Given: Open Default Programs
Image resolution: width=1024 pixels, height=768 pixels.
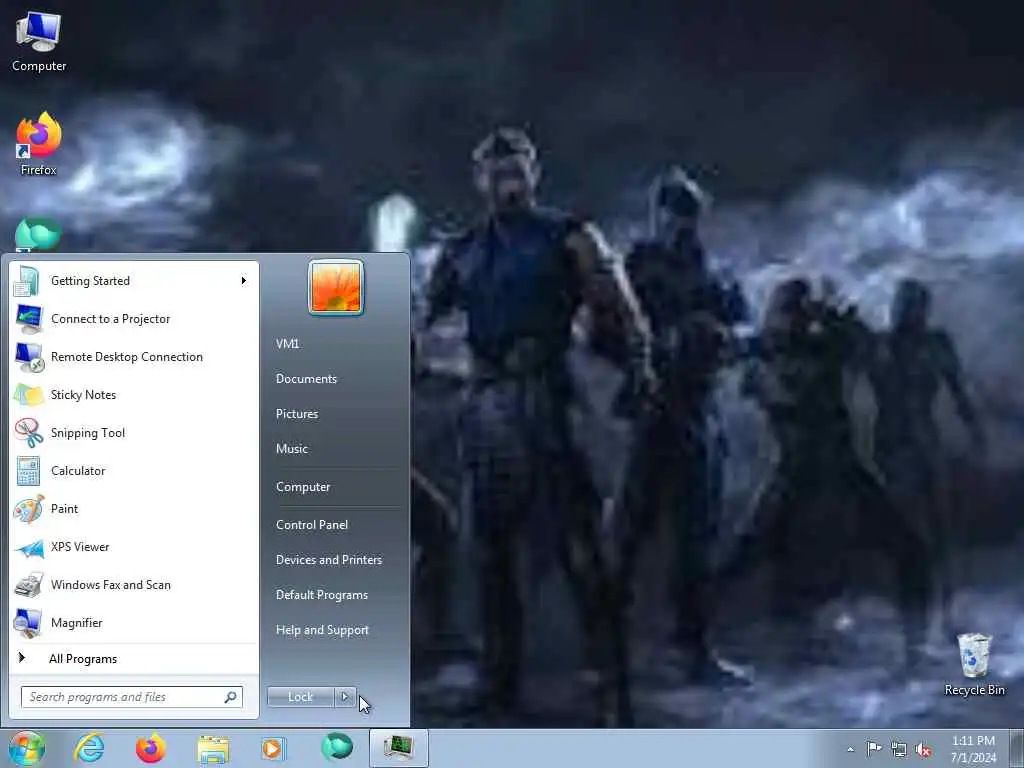Looking at the screenshot, I should pos(322,595).
